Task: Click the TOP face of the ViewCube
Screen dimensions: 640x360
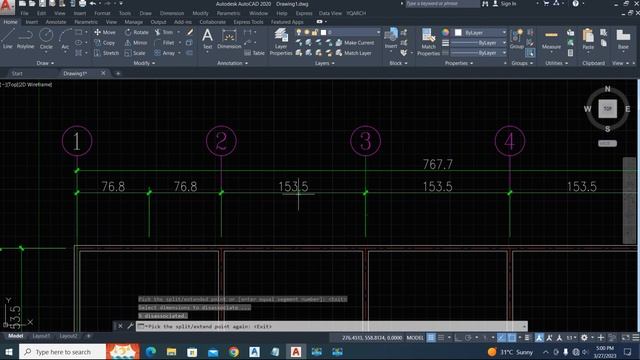Action: pos(607,109)
